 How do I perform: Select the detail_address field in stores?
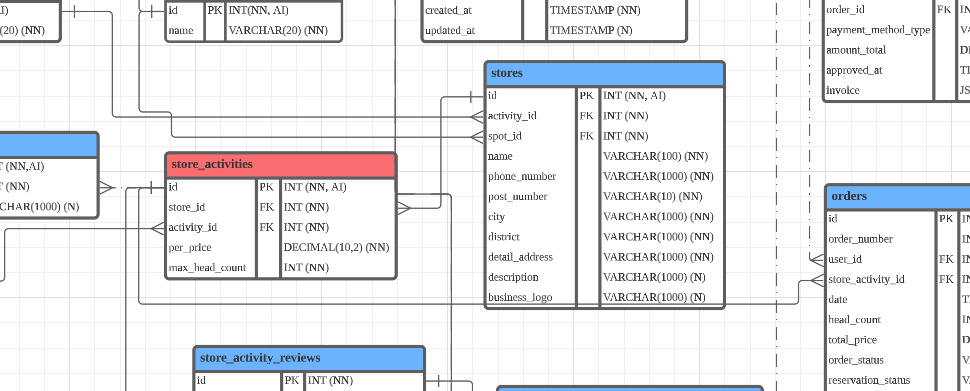pos(520,257)
